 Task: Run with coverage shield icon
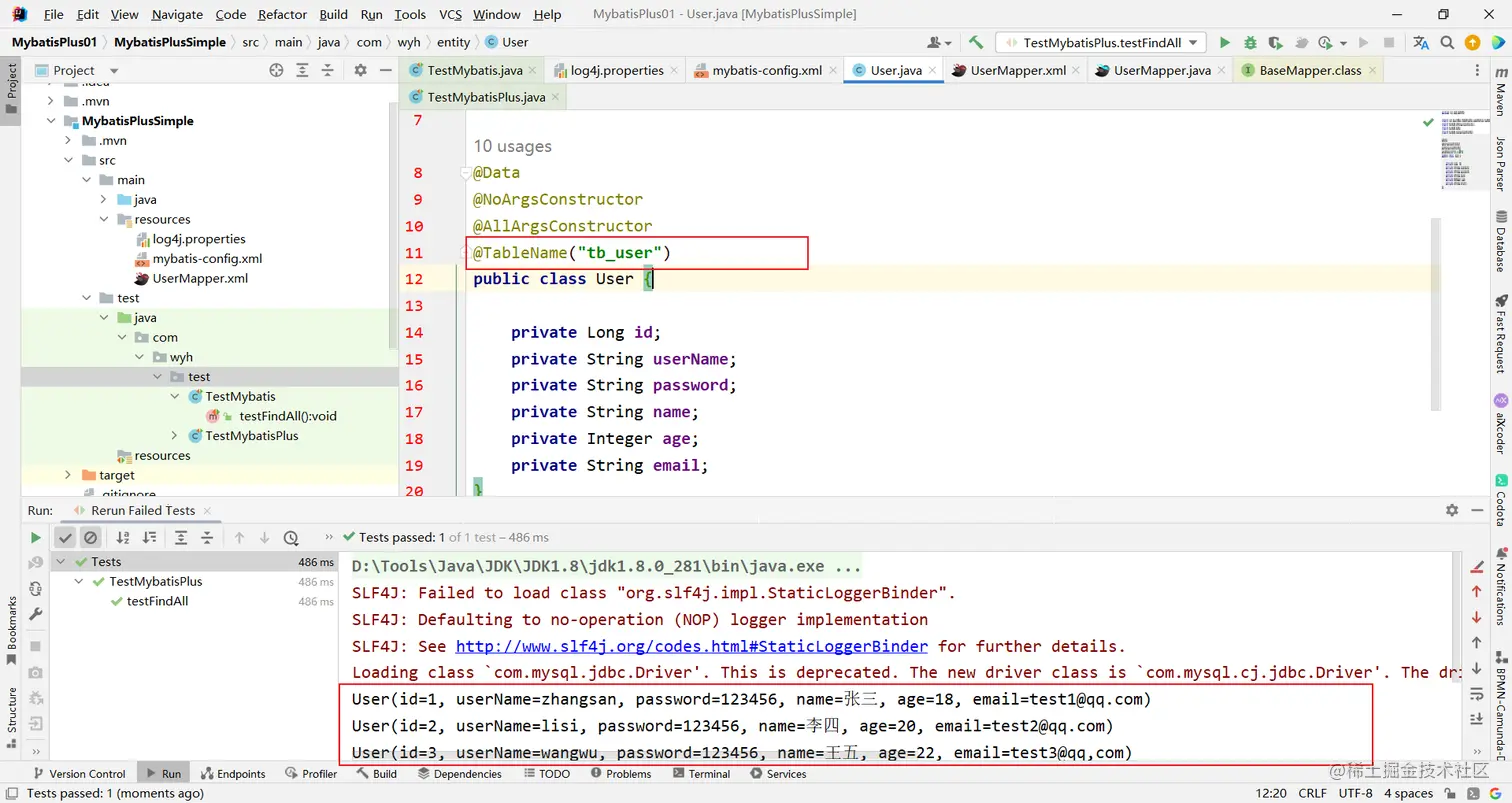(1275, 43)
